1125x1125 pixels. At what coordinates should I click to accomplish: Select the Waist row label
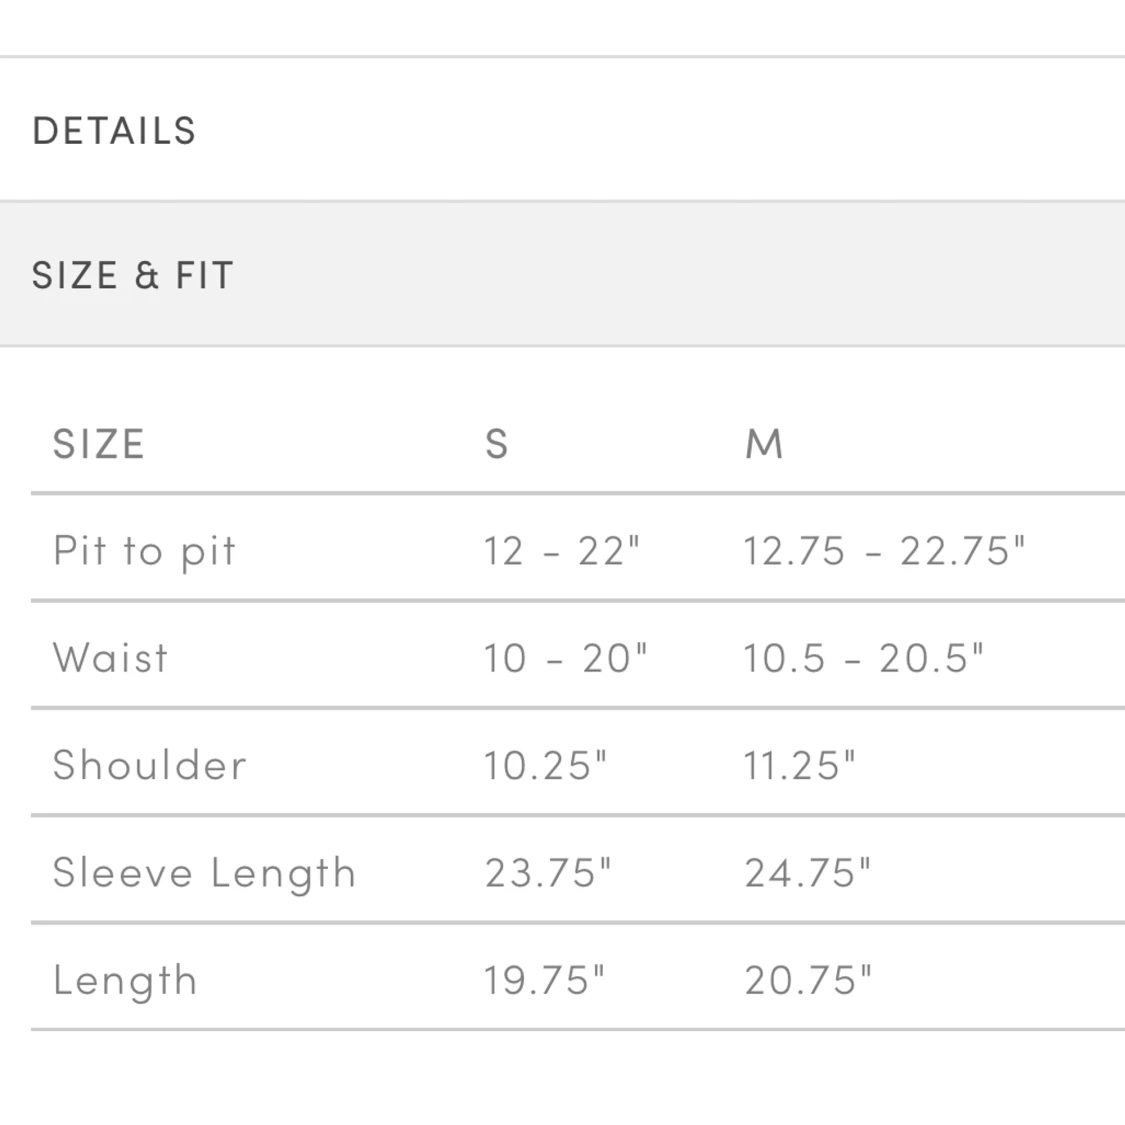pos(110,658)
